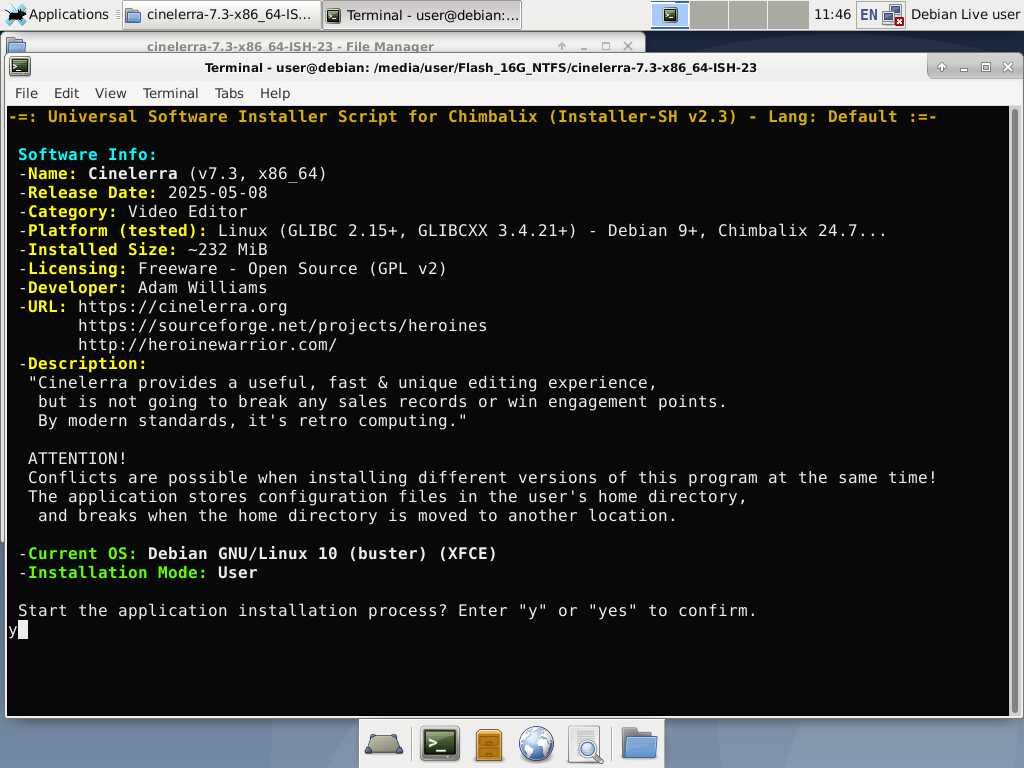The width and height of the screenshot is (1024, 768).
Task: Open the network connection tray icon
Action: pyautogui.click(x=893, y=14)
